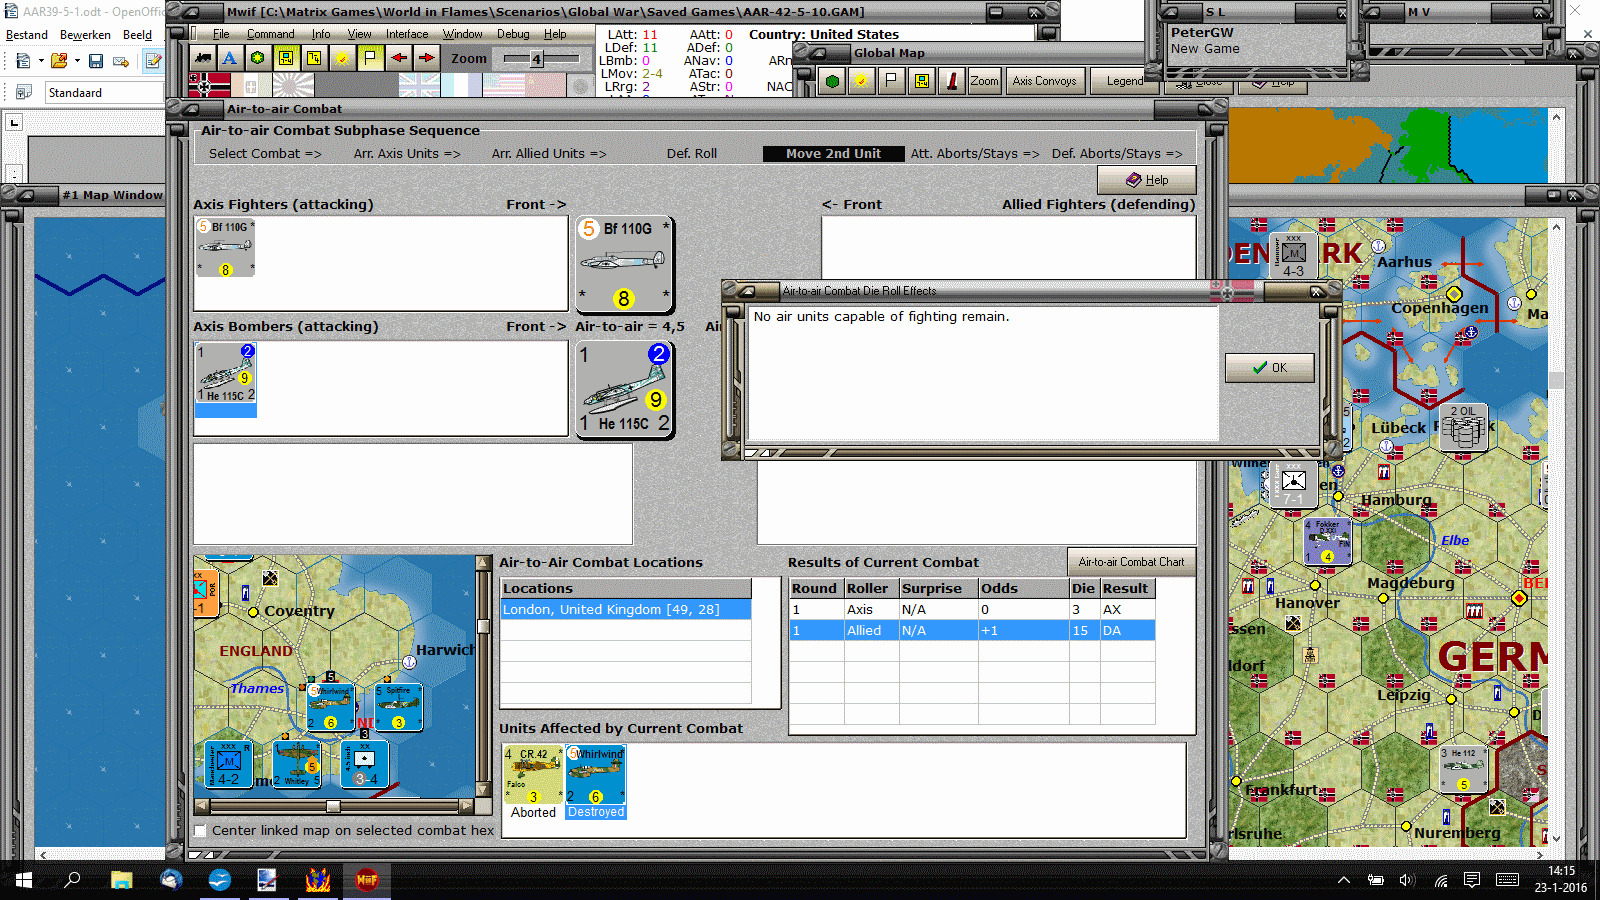The width and height of the screenshot is (1600, 900).
Task: Click the Save icon in OpenOffice toolbar
Action: pyautogui.click(x=96, y=61)
